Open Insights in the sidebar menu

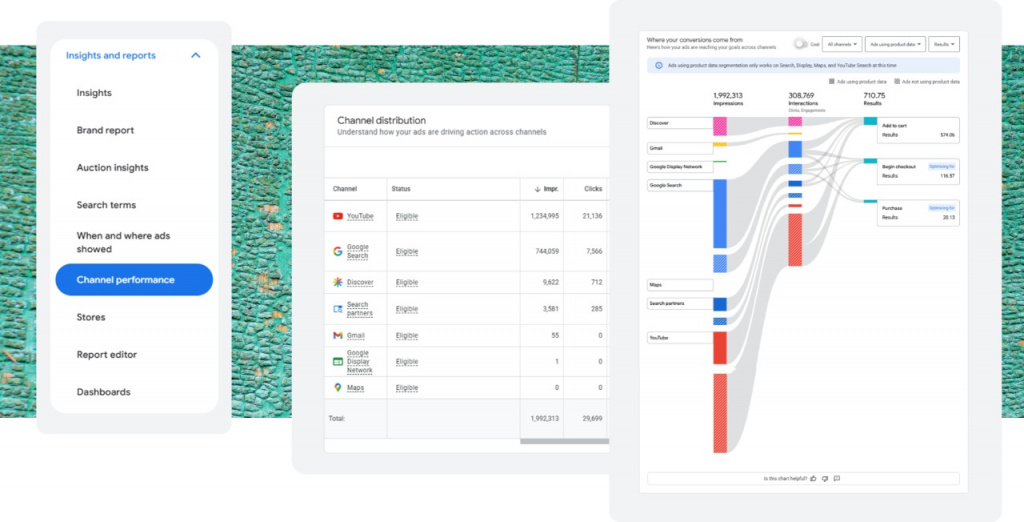94,93
